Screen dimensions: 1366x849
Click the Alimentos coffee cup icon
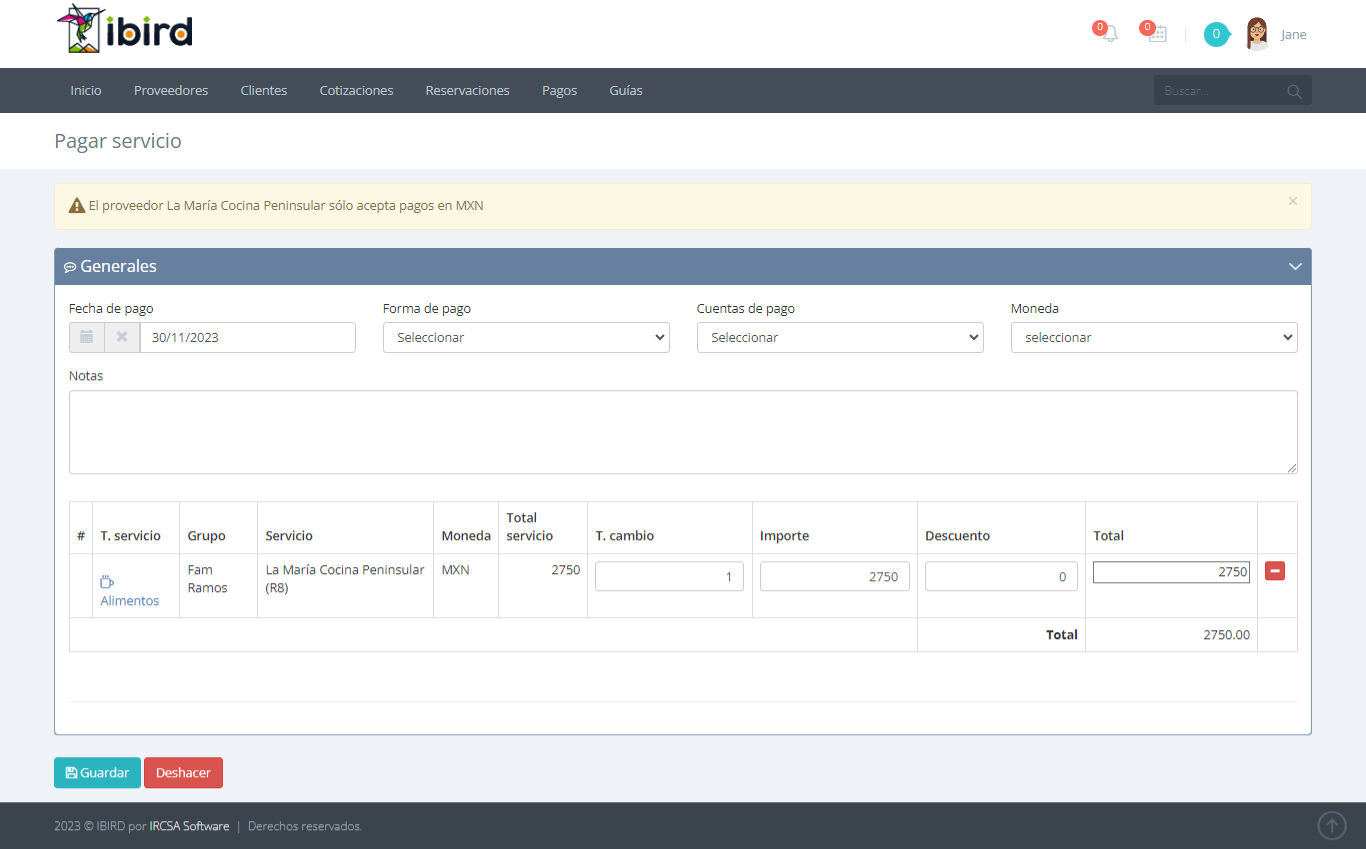pyautogui.click(x=107, y=582)
